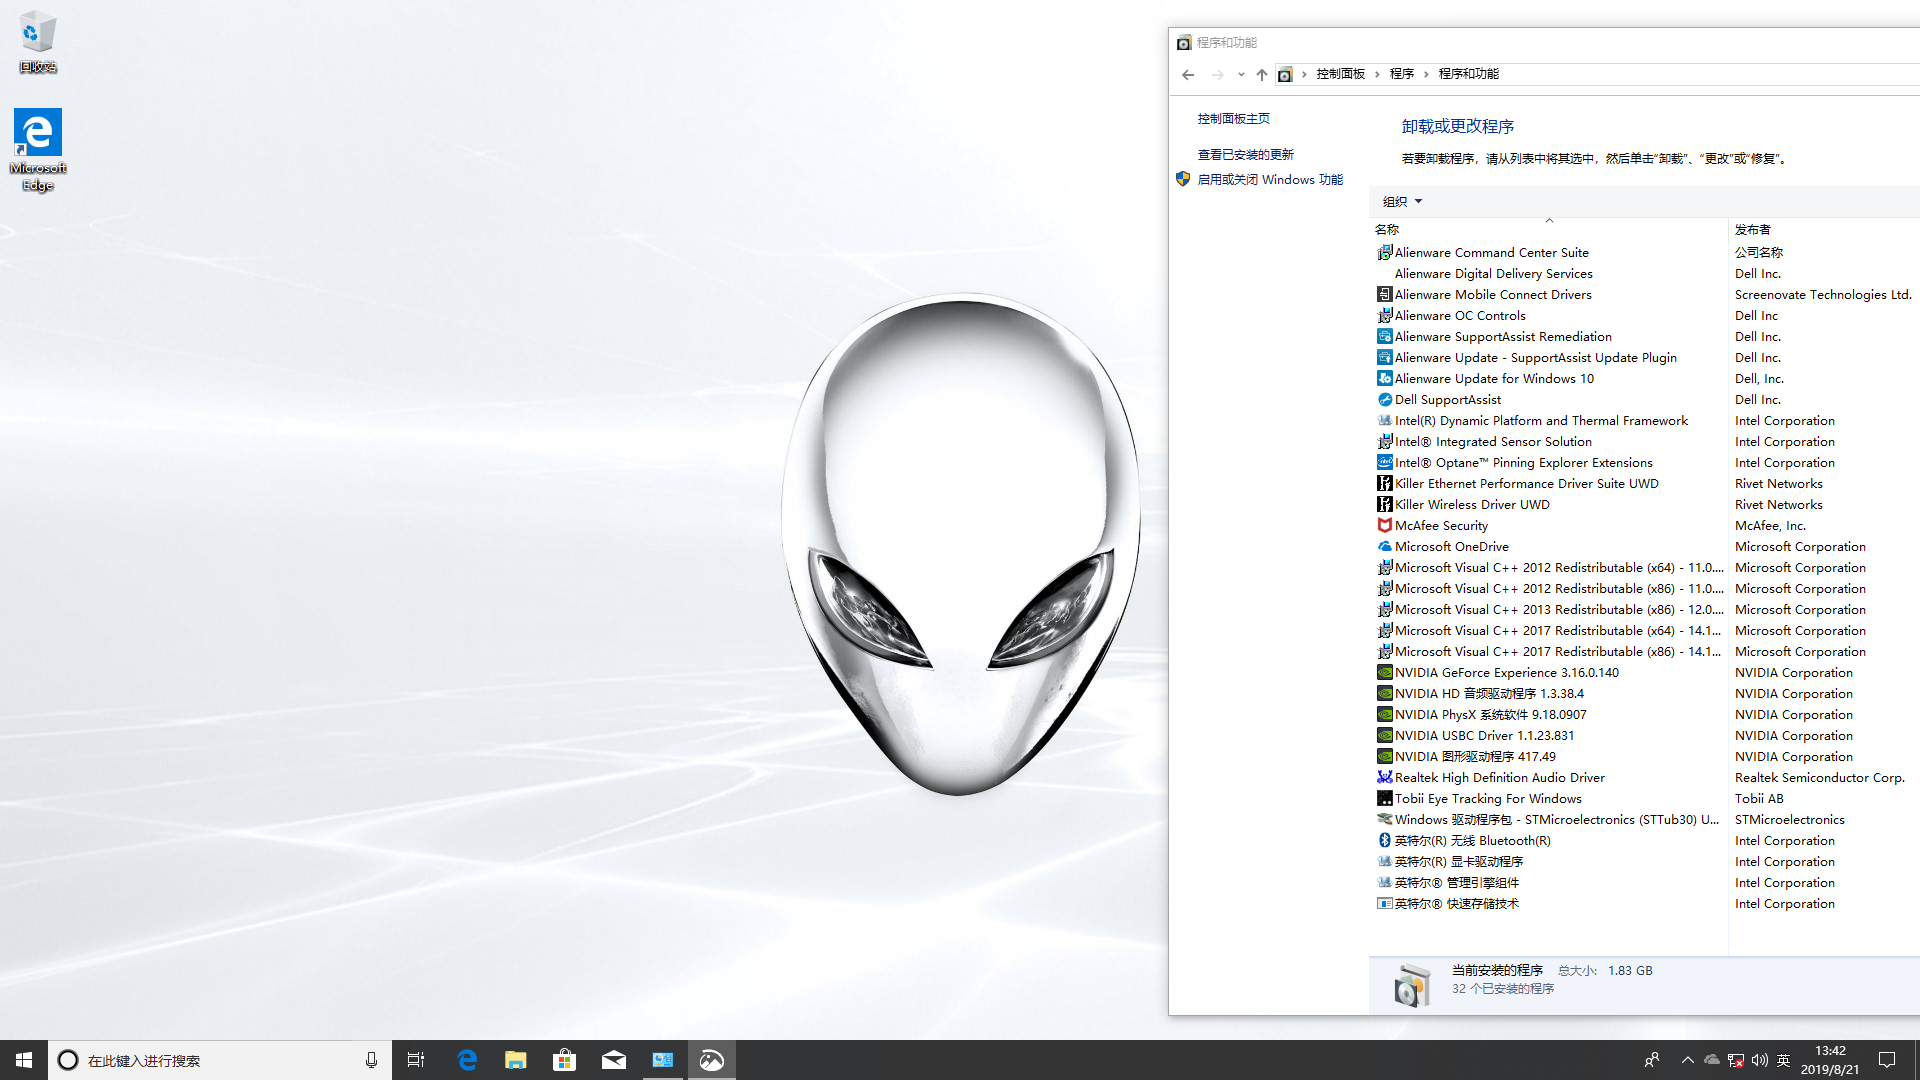The width and height of the screenshot is (1920, 1080).
Task: Select Alienware OC Controls entry
Action: pyautogui.click(x=1459, y=315)
